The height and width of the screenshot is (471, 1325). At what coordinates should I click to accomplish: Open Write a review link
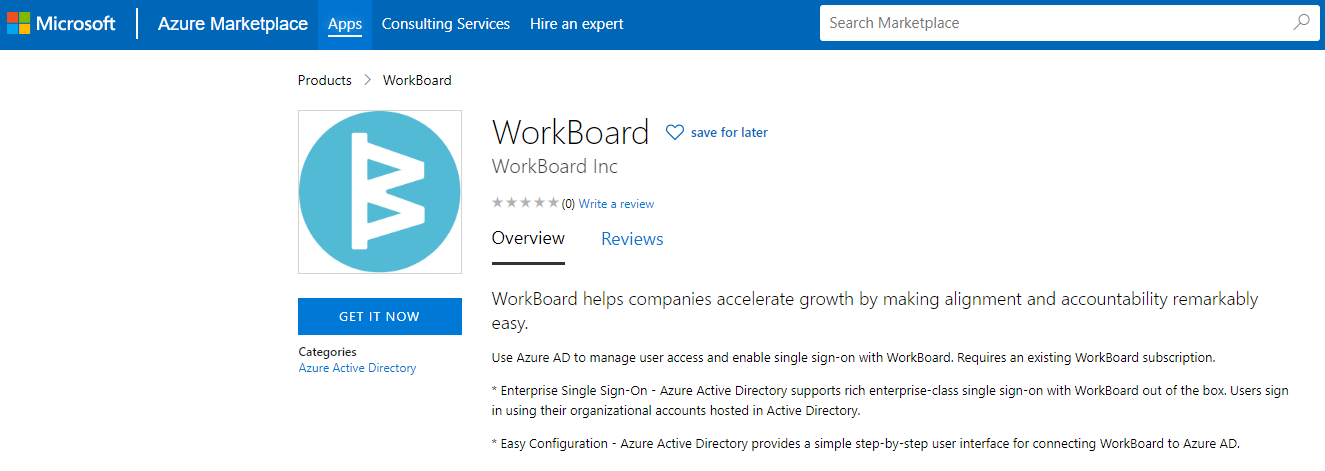[x=616, y=204]
